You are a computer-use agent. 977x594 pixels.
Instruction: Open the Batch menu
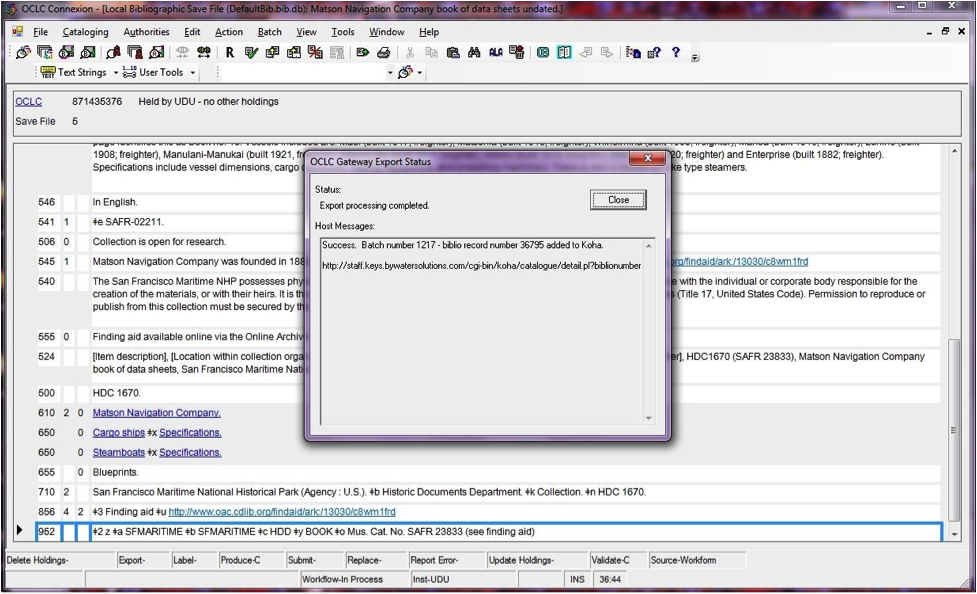[x=270, y=32]
